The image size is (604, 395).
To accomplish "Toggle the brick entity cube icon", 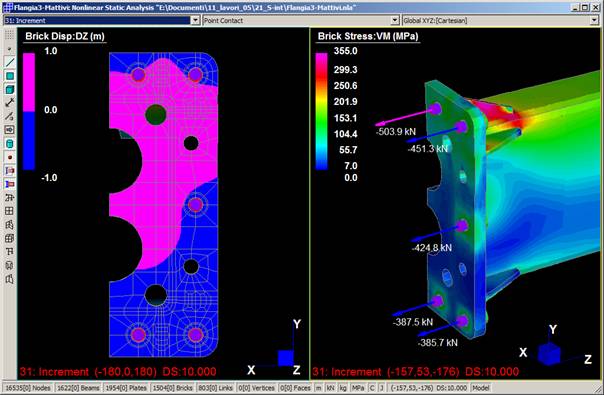I will coord(10,89).
